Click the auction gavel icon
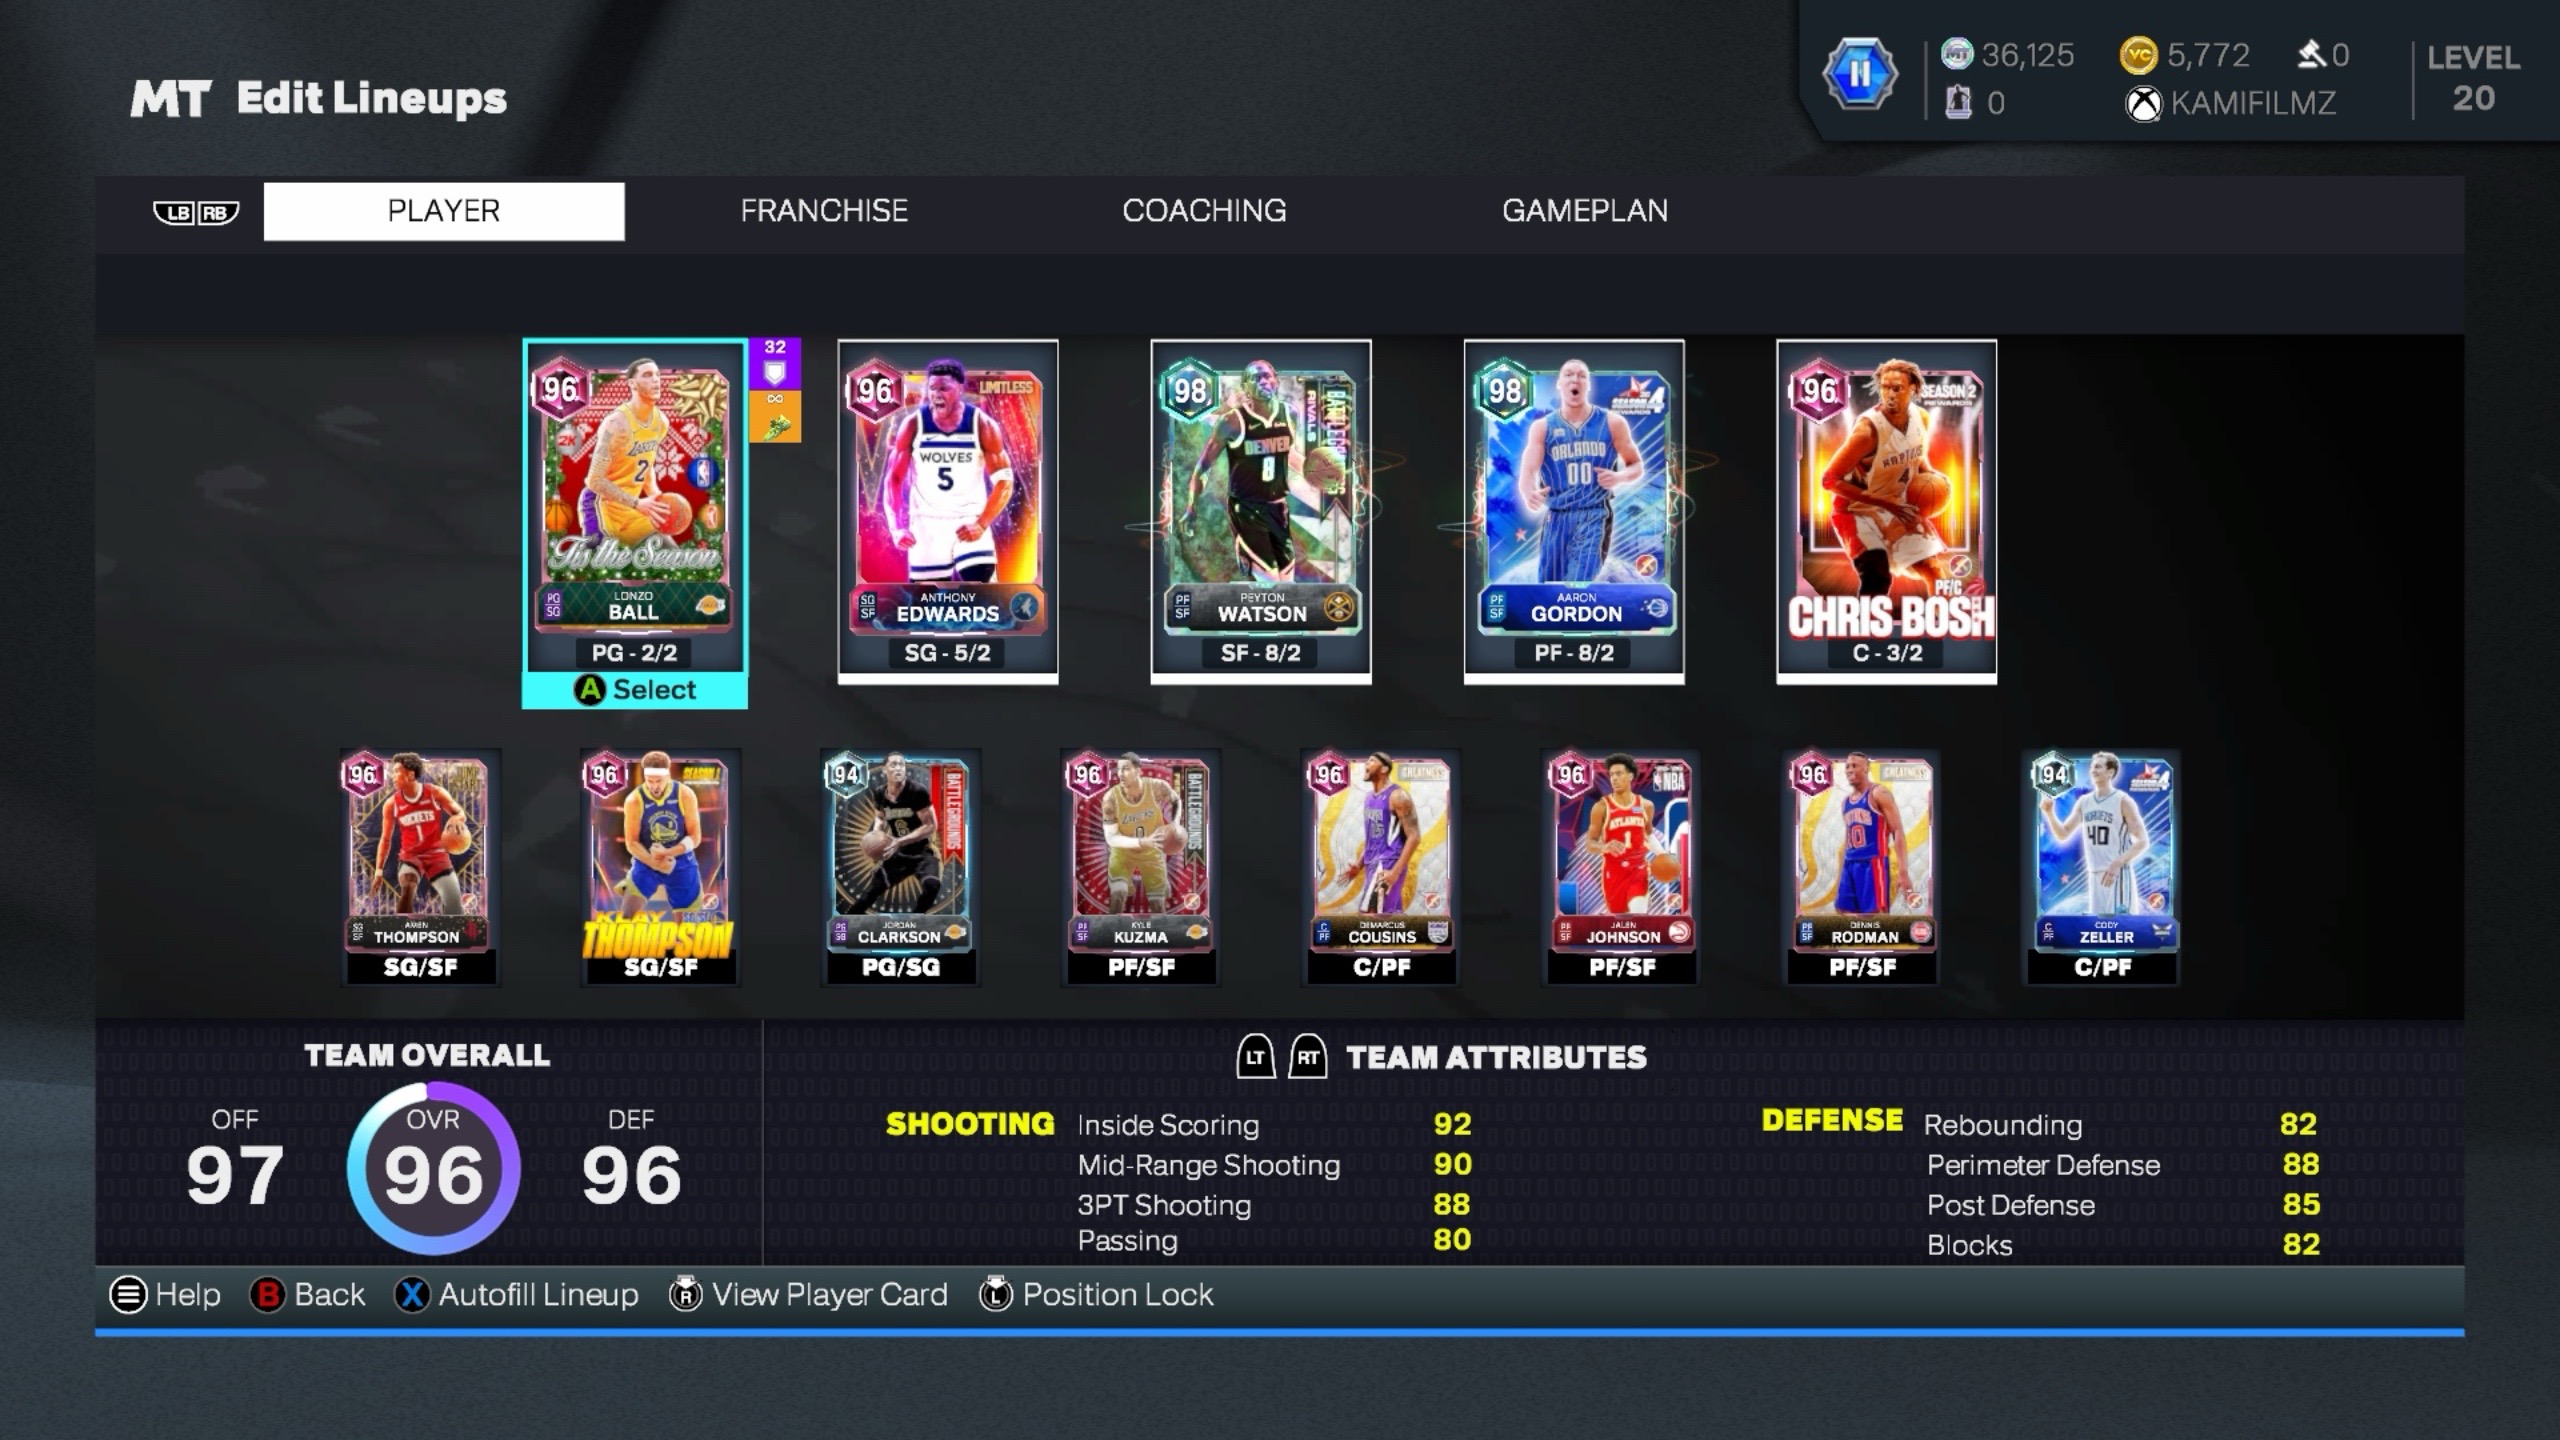The width and height of the screenshot is (2560, 1440). point(2311,54)
